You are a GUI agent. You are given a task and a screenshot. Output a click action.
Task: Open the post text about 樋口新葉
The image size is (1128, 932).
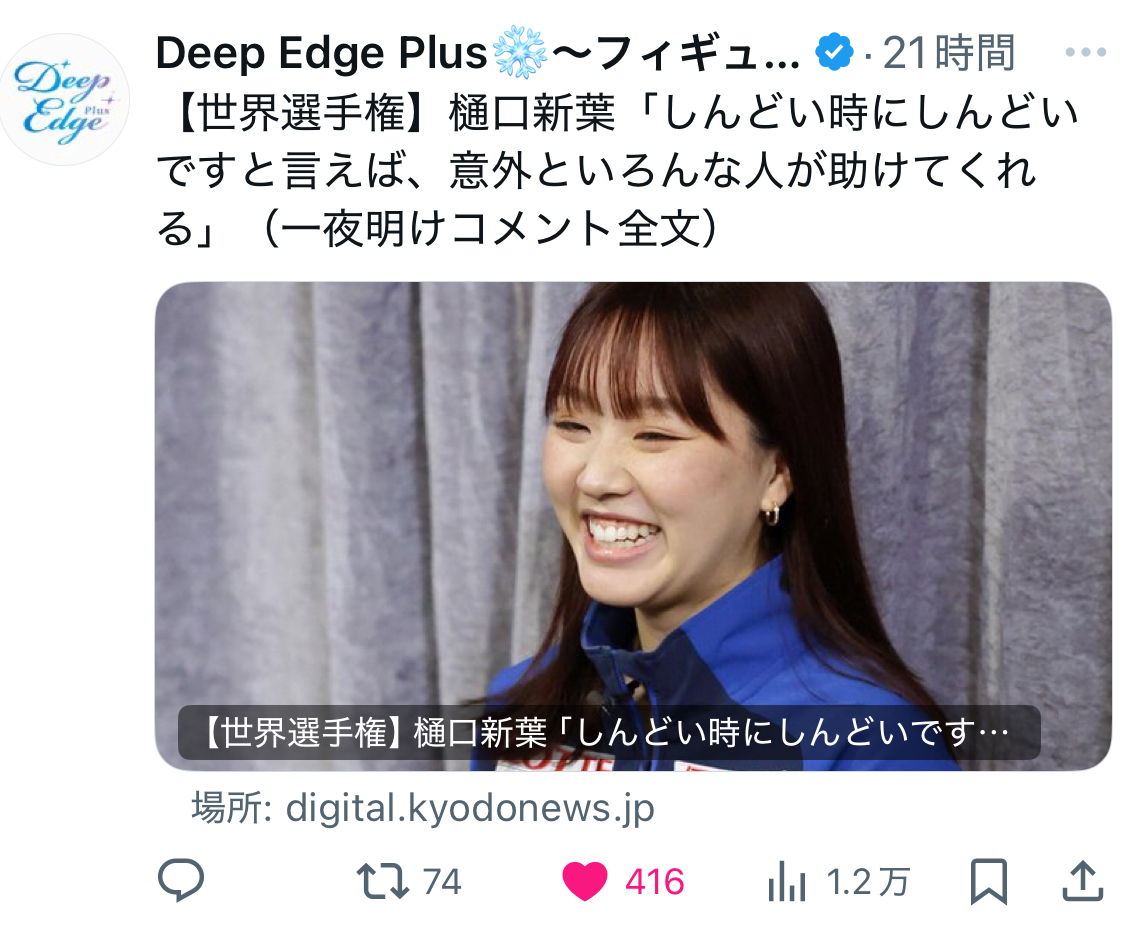click(x=617, y=171)
